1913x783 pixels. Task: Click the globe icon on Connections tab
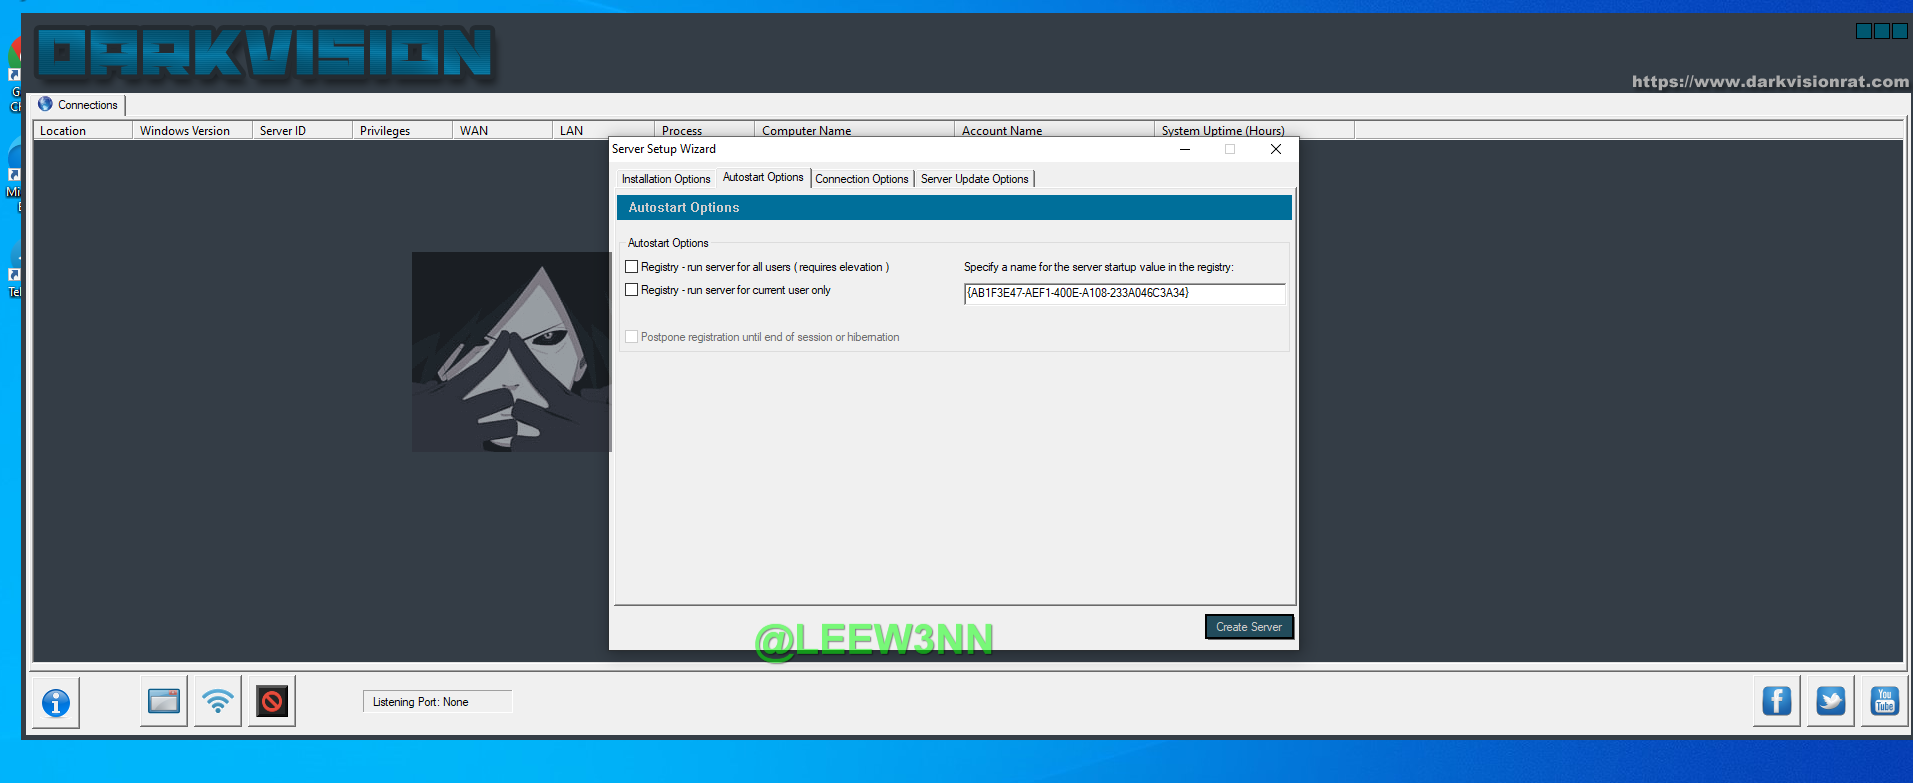45,104
